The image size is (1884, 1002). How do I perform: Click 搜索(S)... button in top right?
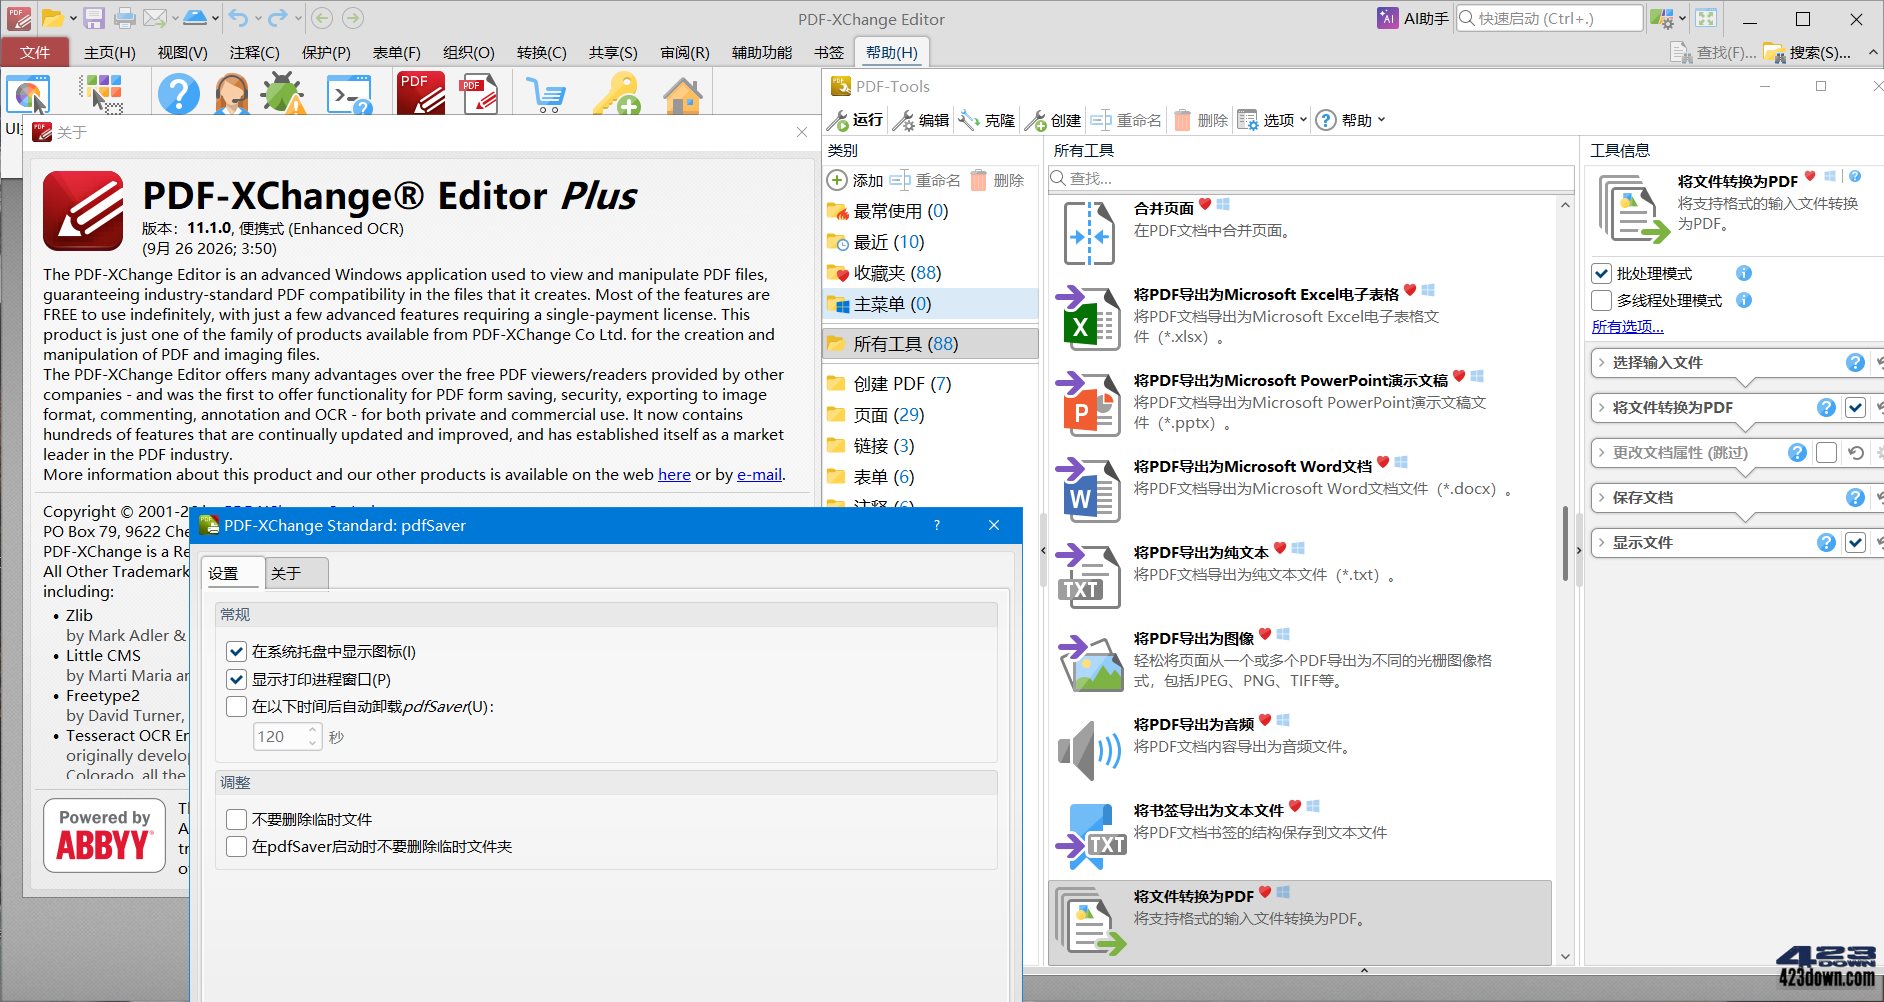click(1807, 52)
